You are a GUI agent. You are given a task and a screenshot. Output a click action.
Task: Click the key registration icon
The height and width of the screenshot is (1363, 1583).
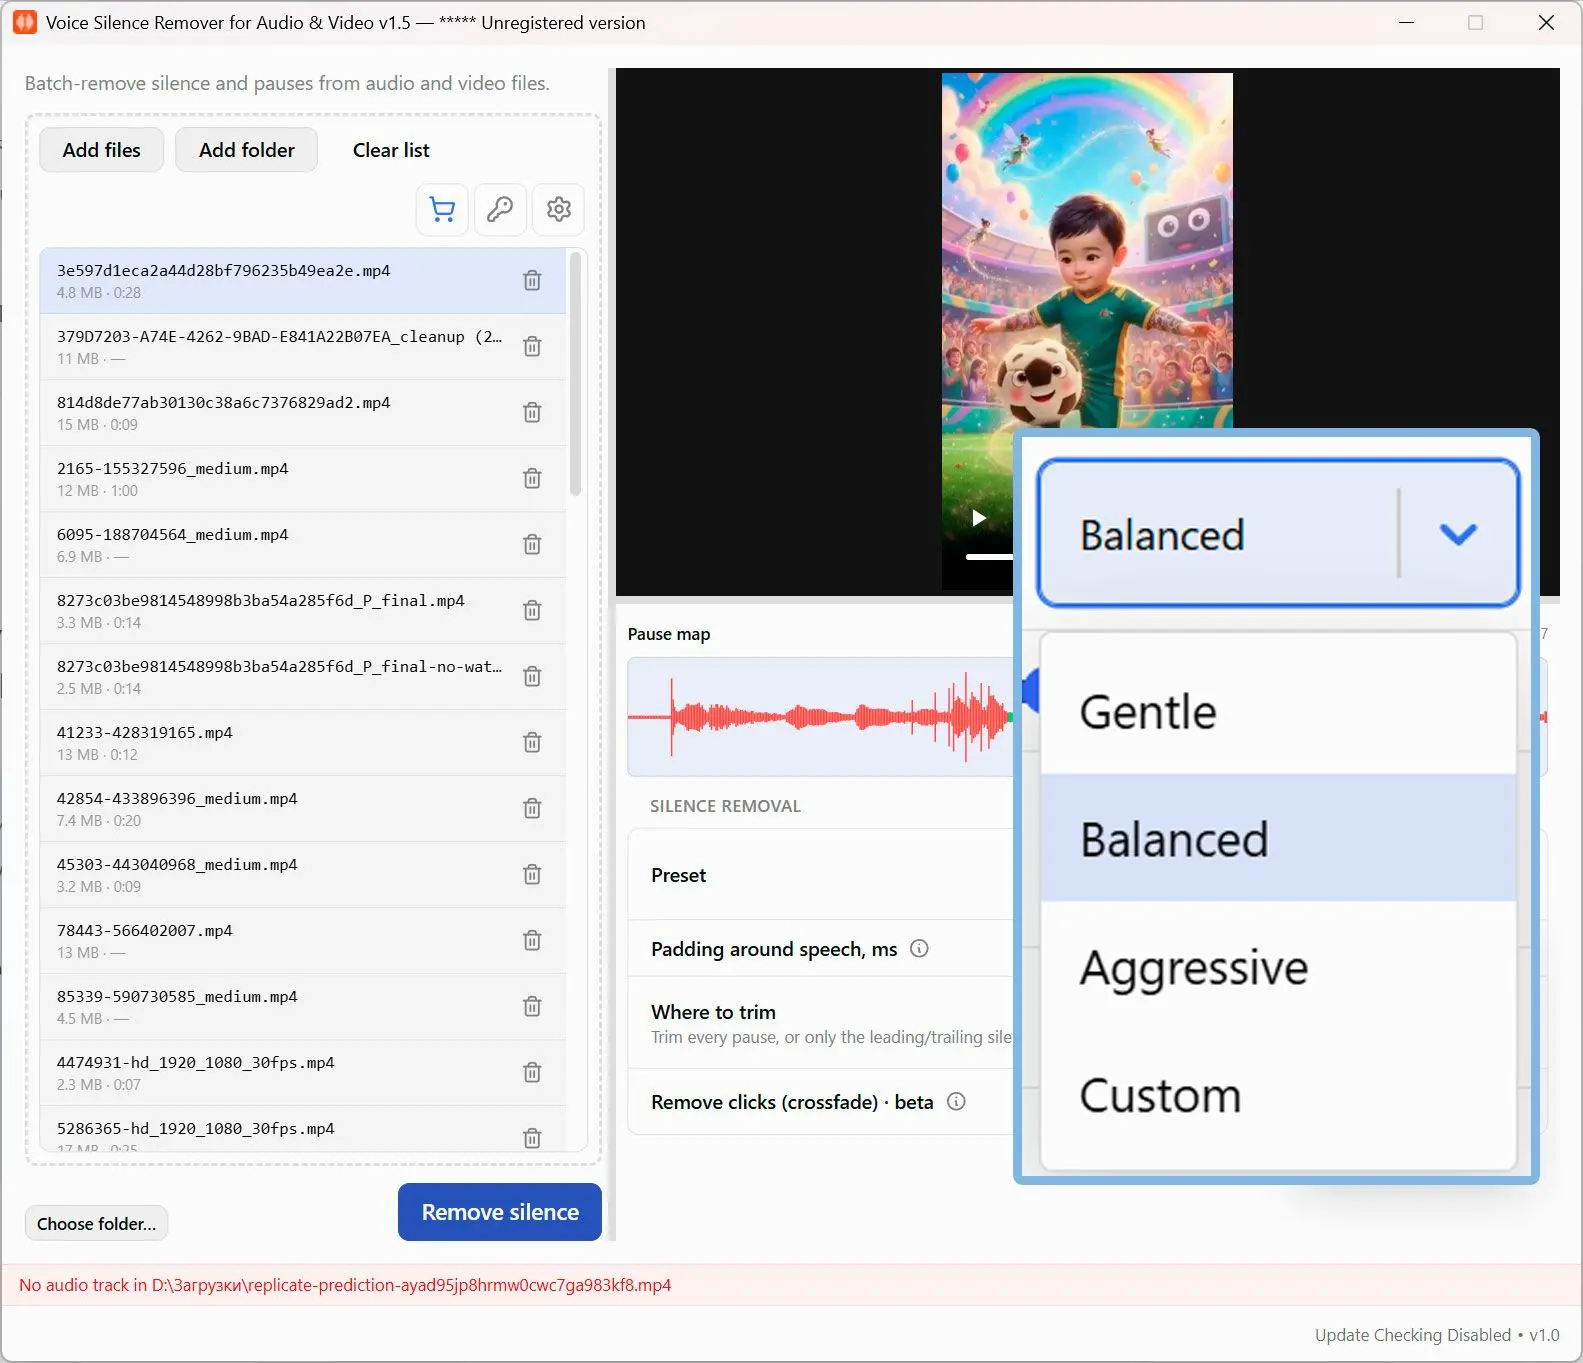(500, 209)
